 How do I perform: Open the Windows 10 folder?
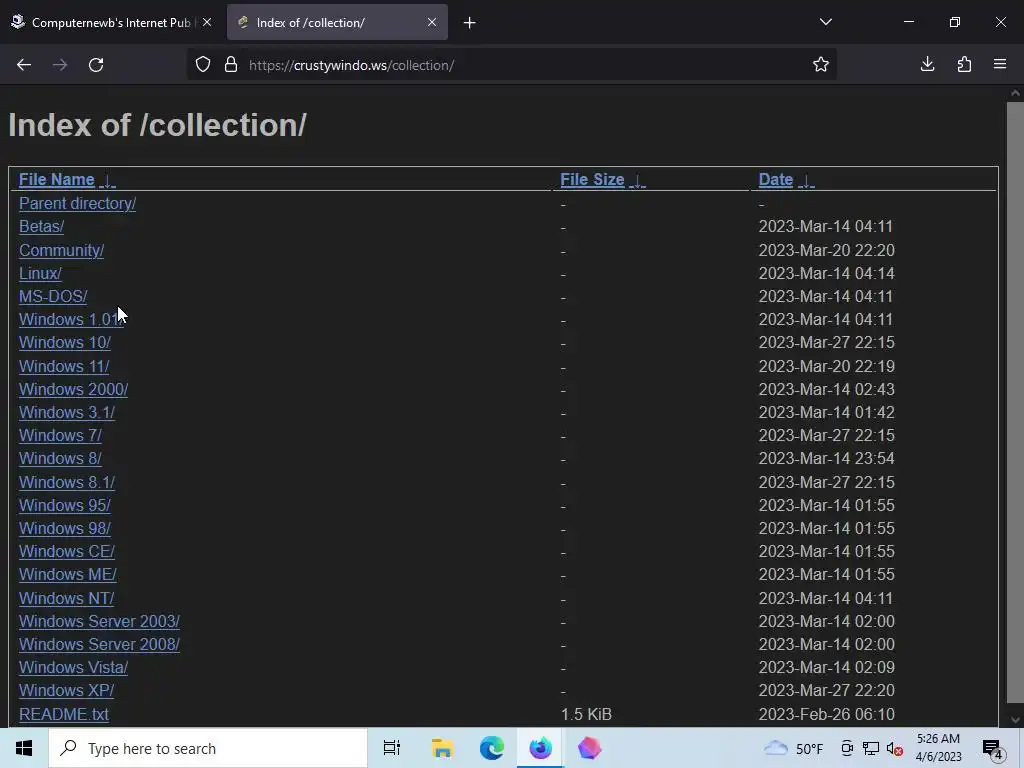coord(65,342)
